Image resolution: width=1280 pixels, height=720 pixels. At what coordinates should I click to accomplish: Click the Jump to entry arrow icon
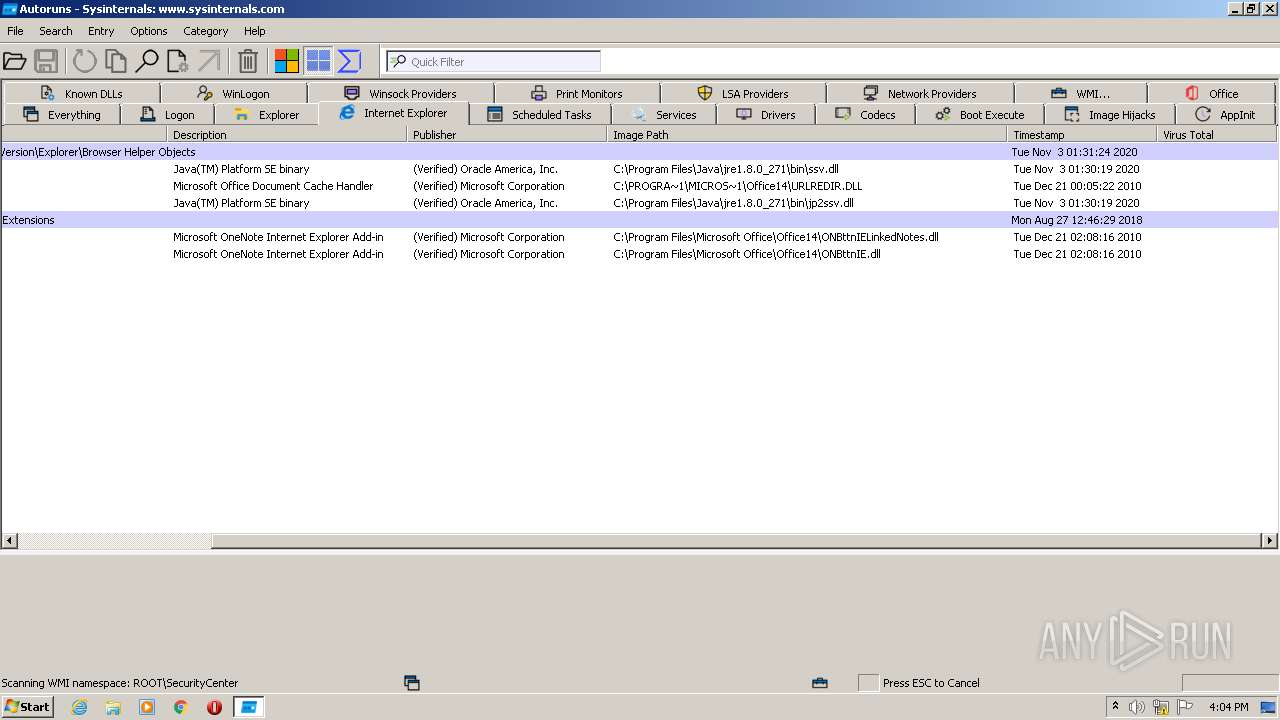point(209,61)
